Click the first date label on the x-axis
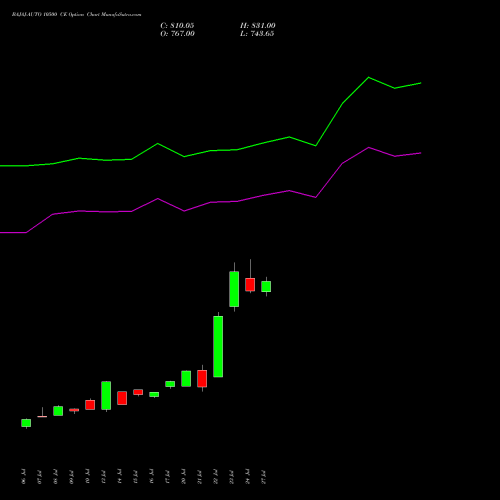This screenshot has width=500, height=500. (x=23, y=477)
